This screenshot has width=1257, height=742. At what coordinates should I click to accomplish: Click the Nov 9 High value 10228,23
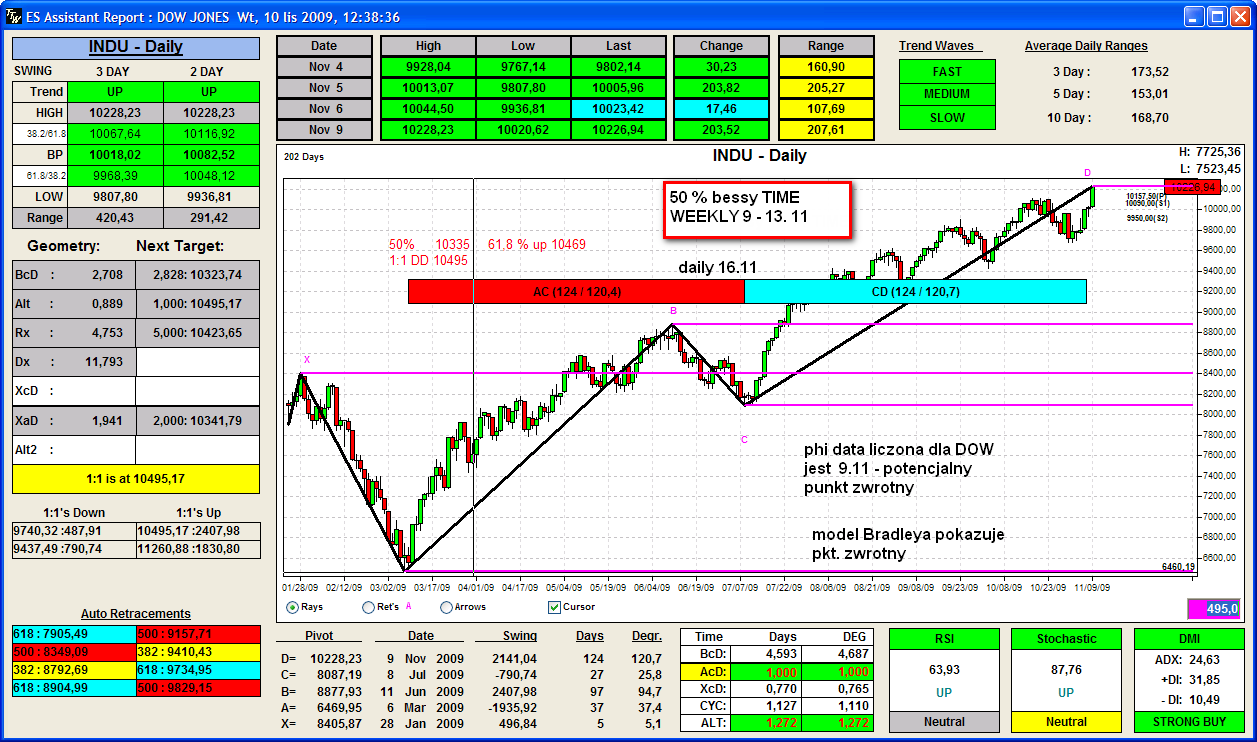[428, 130]
